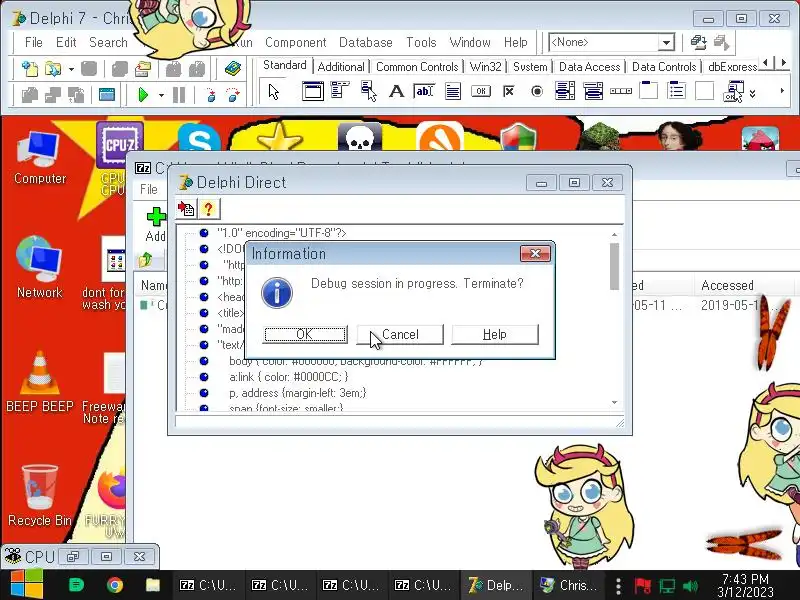Click the Trace Into debug icon
800x600 pixels.
point(211,95)
